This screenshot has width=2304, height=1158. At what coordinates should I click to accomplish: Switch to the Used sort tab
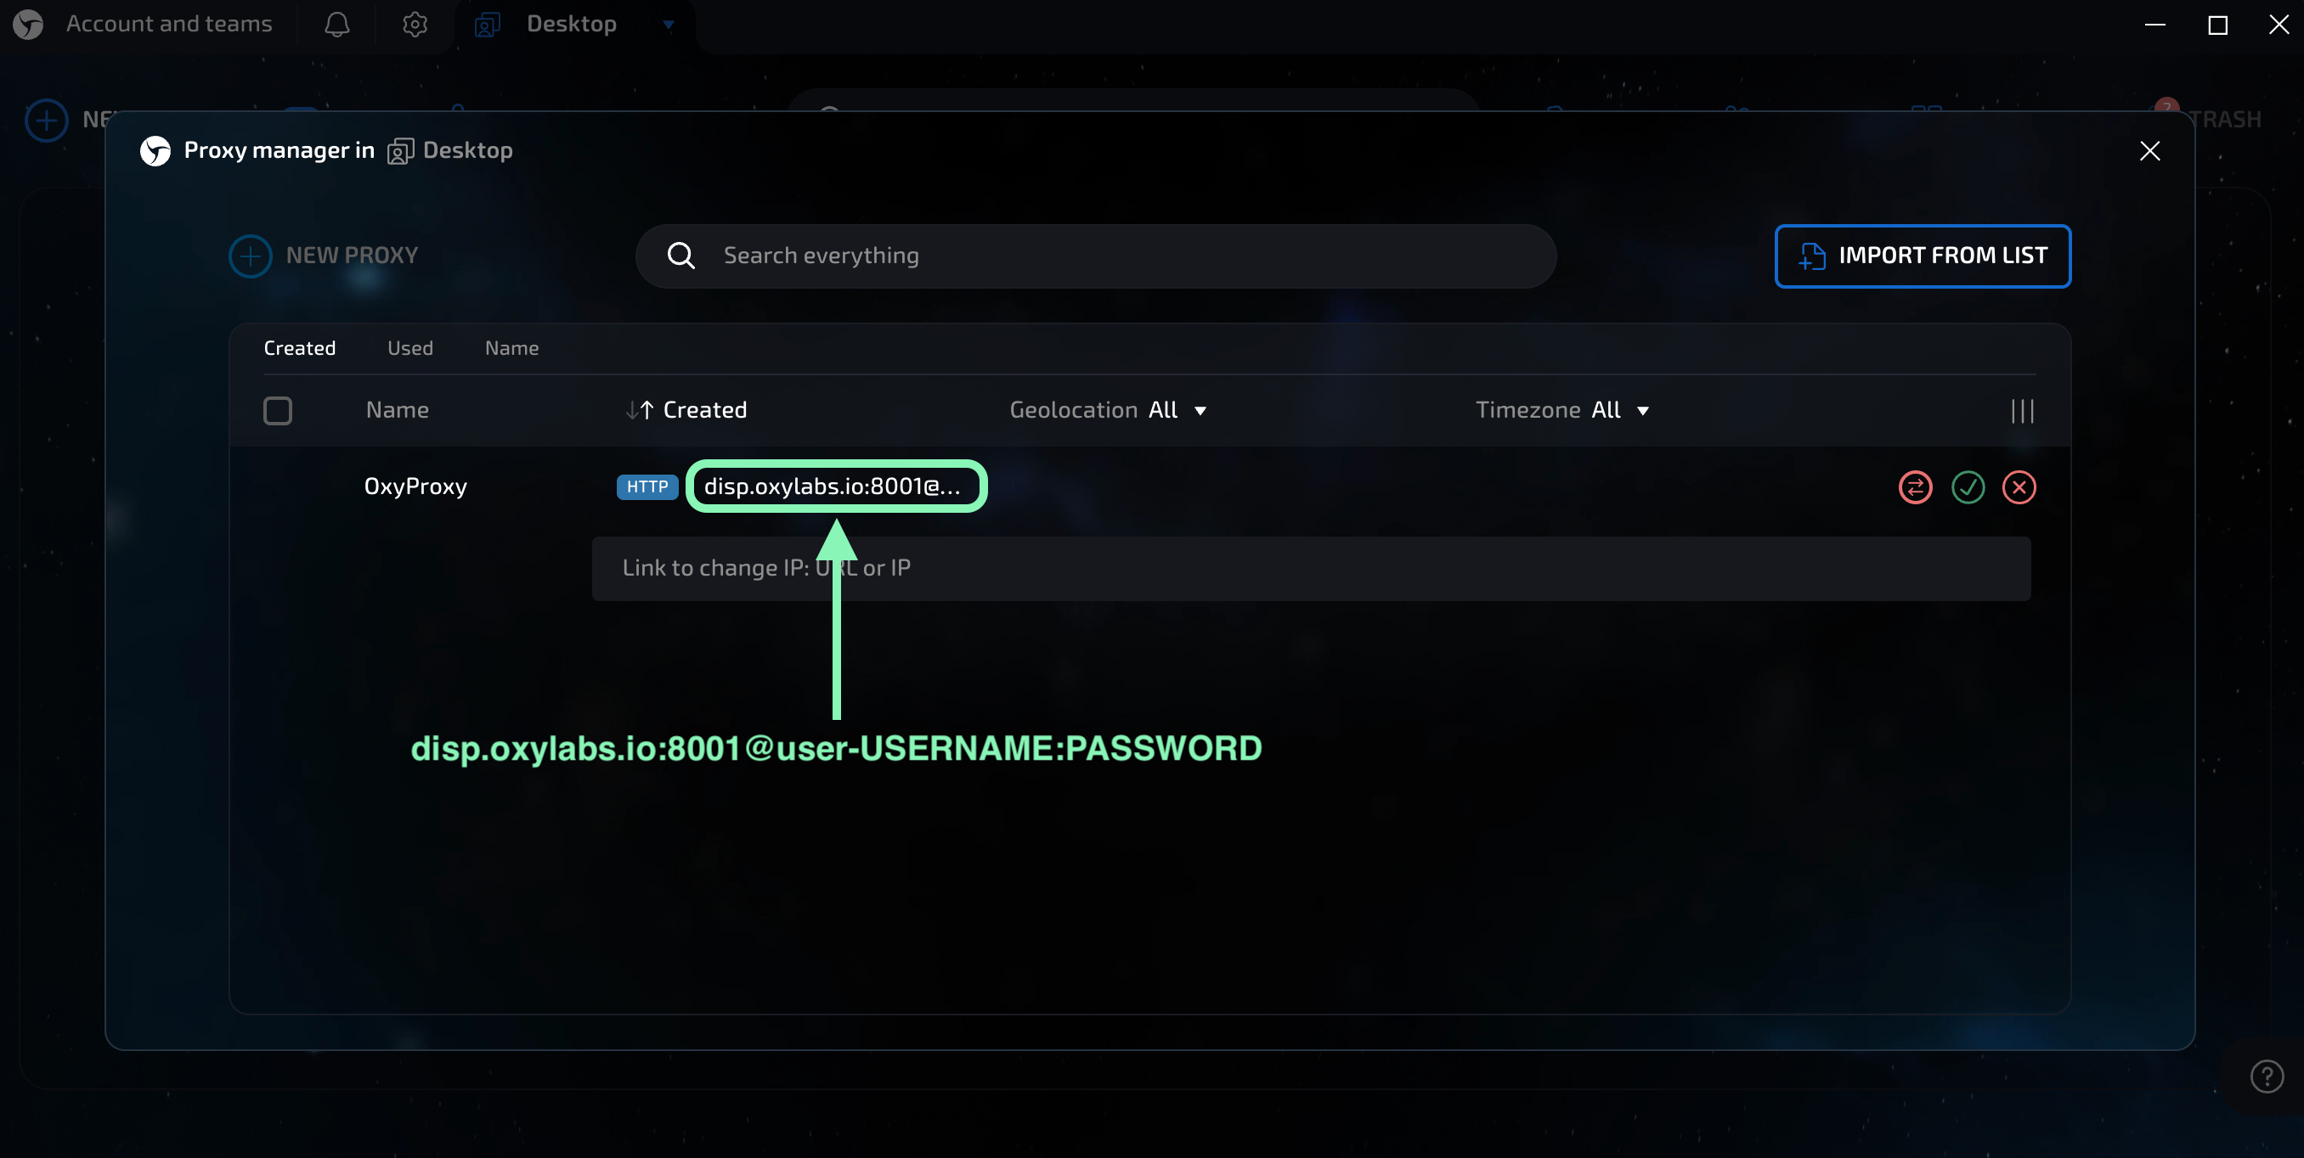[410, 348]
